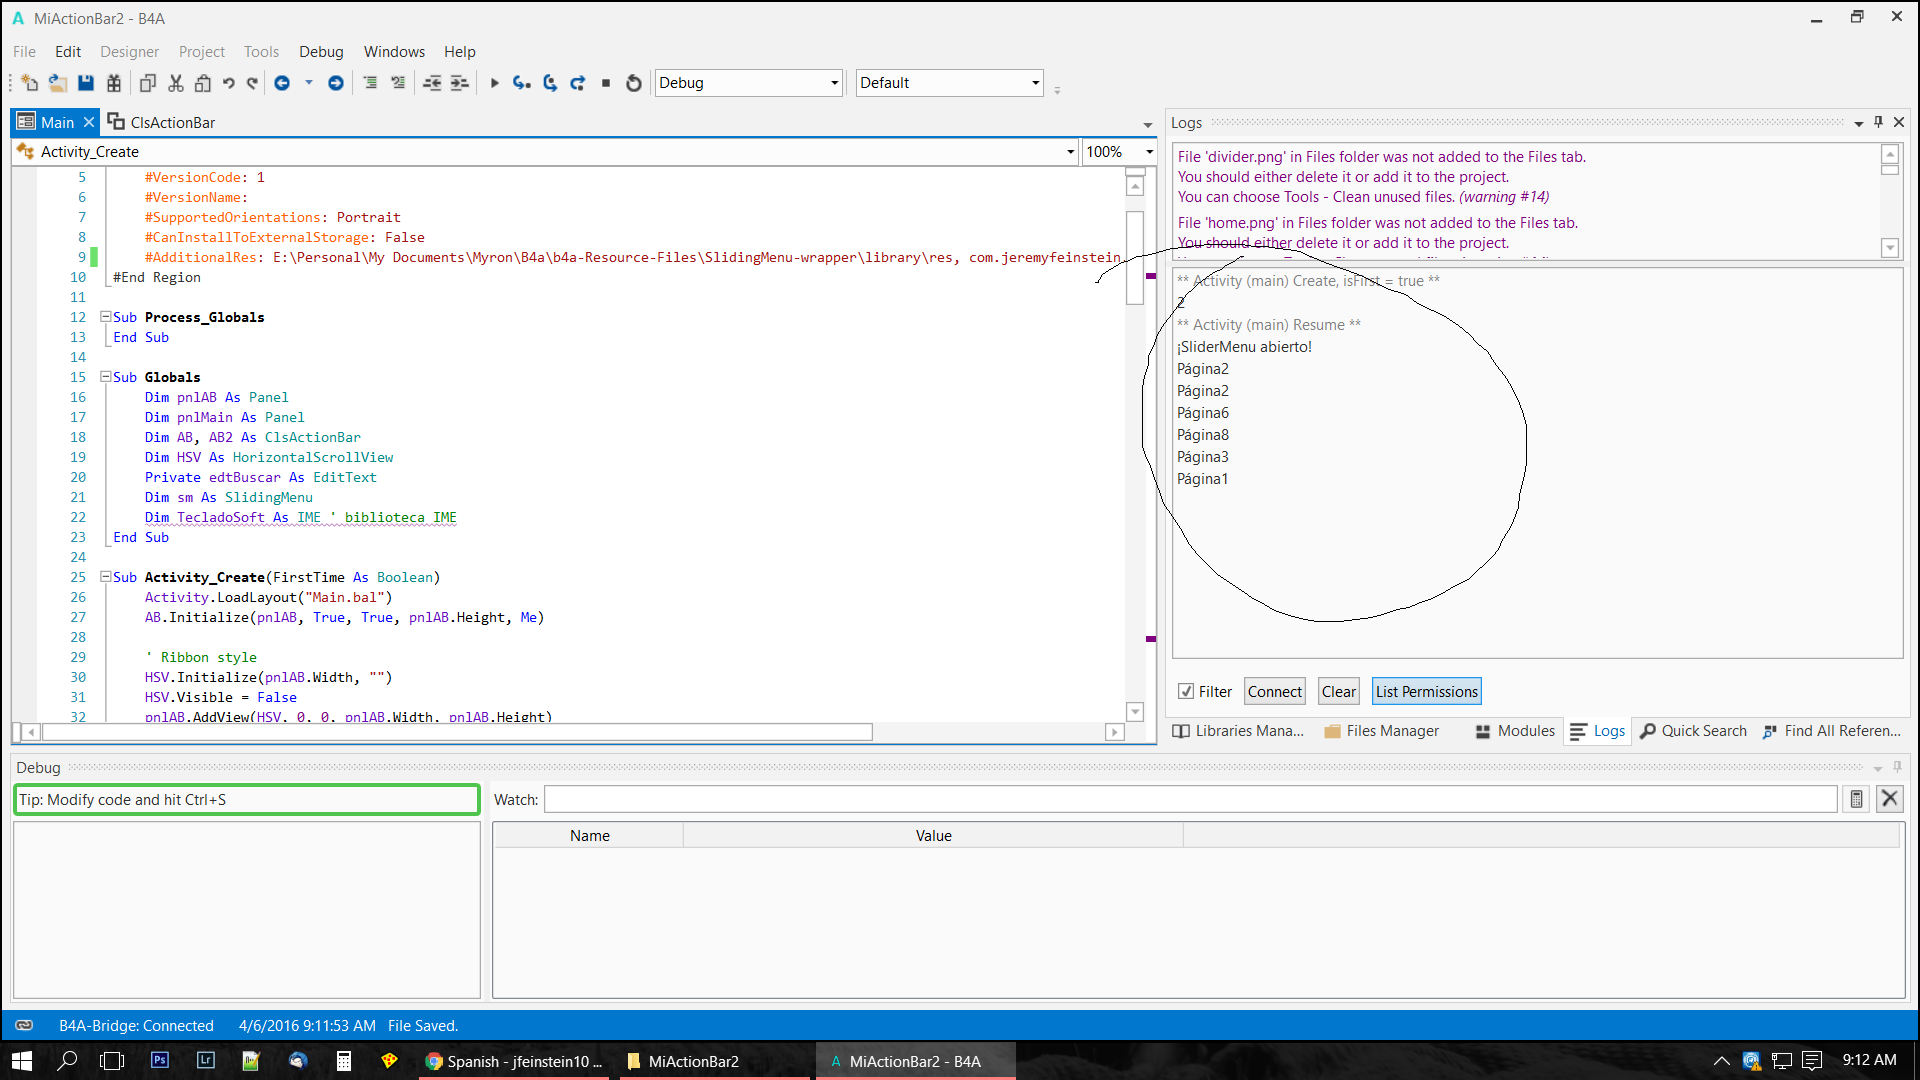1920x1080 pixels.
Task: Click Navigate Backward blue arrow icon
Action: pyautogui.click(x=282, y=83)
